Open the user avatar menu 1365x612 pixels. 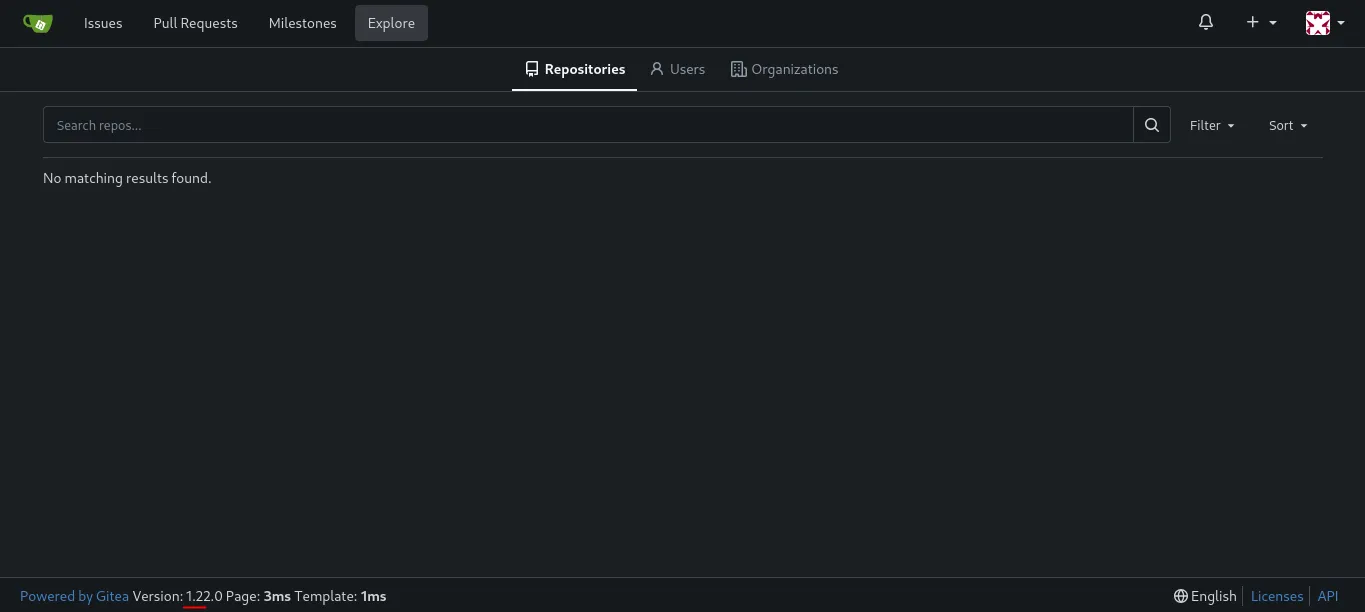coord(1325,23)
